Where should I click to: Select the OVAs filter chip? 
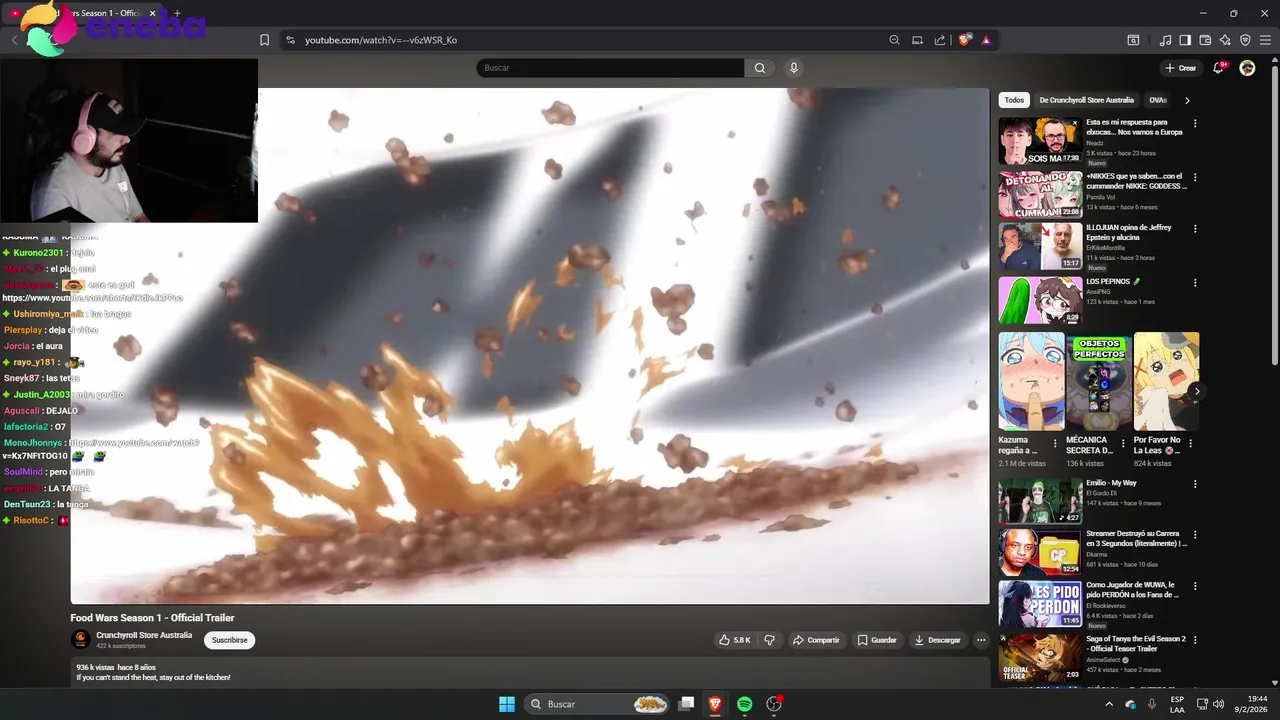click(x=1158, y=100)
